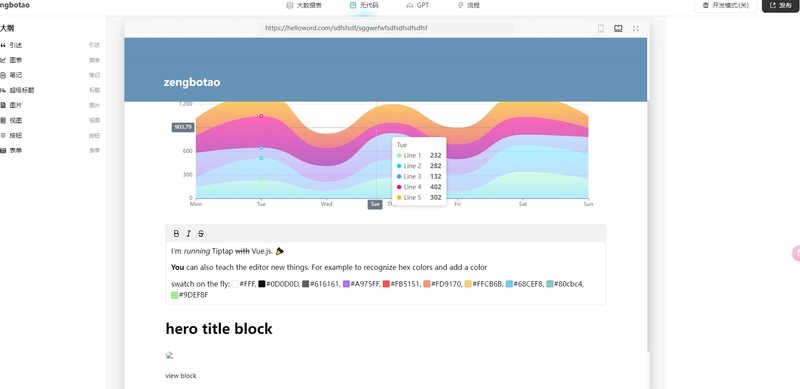Switch preview to desktop laptop view
Screen dimensions: 800x389
click(x=618, y=29)
